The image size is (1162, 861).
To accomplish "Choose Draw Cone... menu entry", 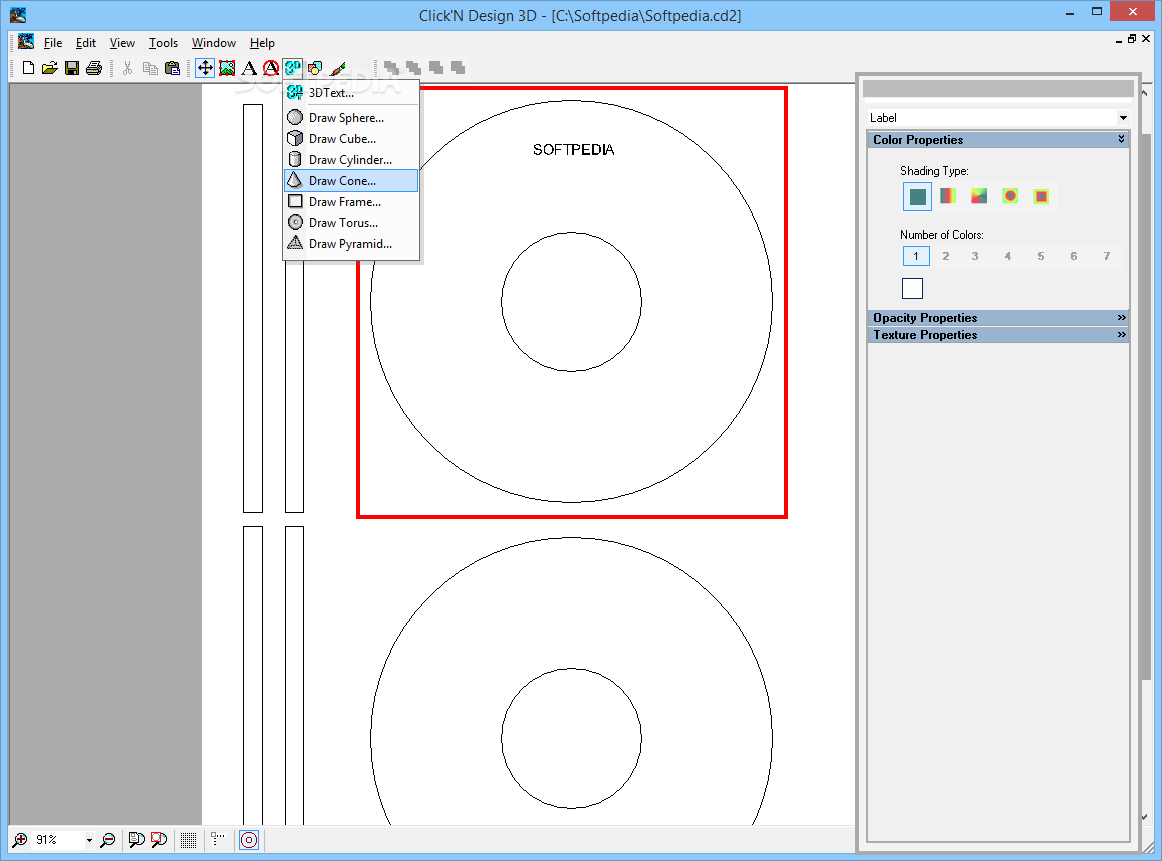I will pyautogui.click(x=351, y=181).
